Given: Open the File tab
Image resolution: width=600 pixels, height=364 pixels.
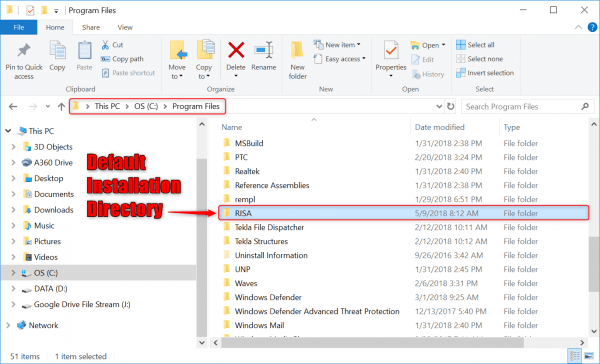Looking at the screenshot, I should tap(19, 27).
